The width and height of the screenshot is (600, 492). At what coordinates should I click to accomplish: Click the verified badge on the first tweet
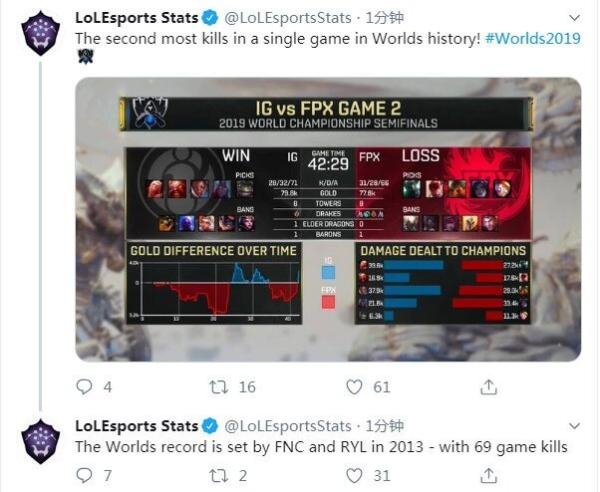(x=210, y=18)
